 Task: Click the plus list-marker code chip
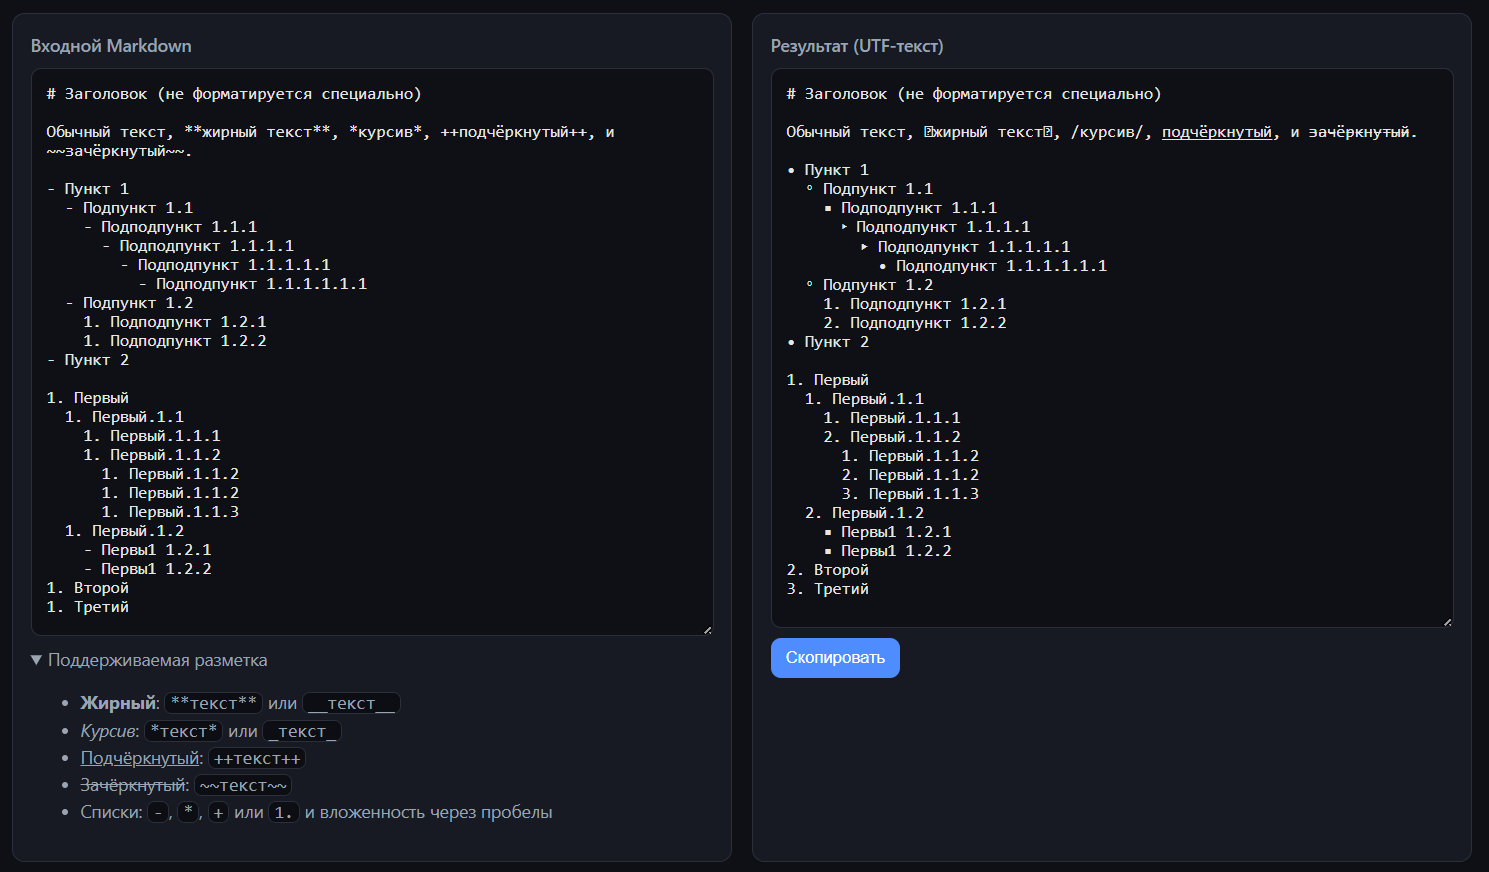218,812
